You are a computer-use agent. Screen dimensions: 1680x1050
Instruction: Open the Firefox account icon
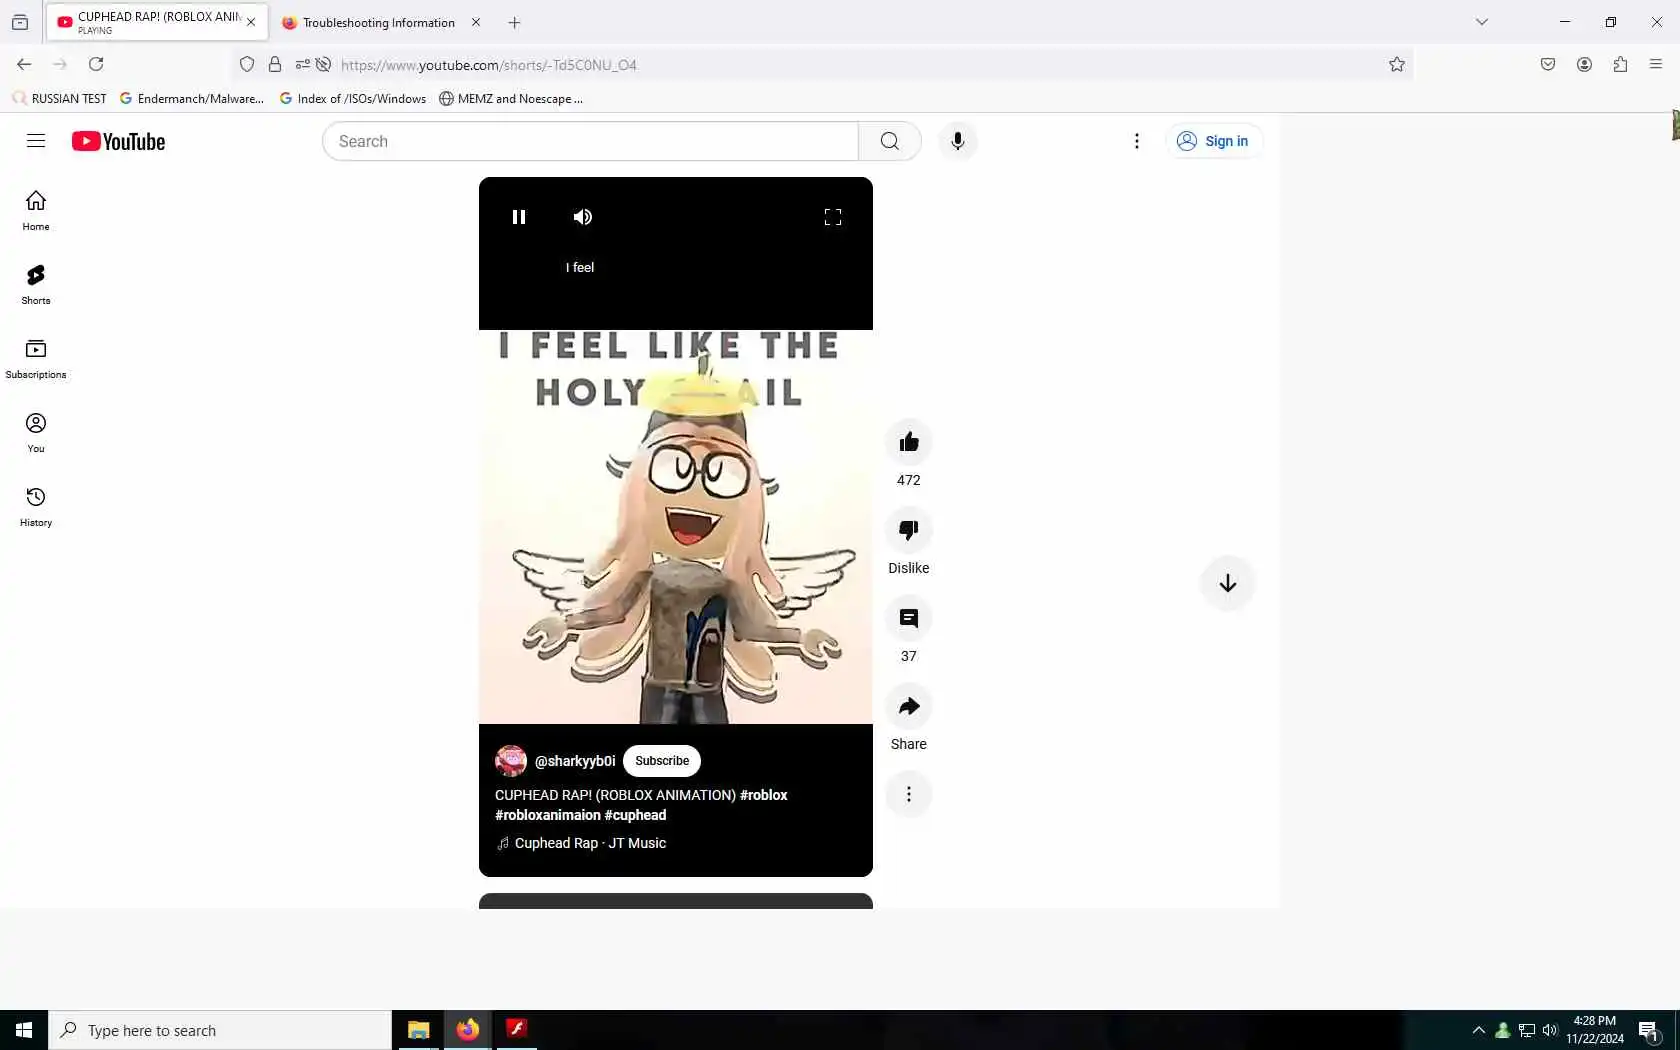pyautogui.click(x=1584, y=64)
